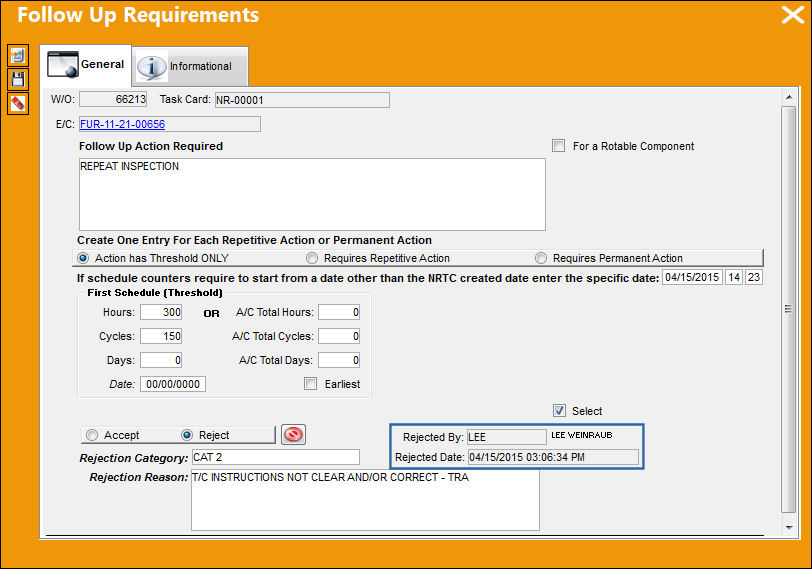Click the red reject stamp button
The height and width of the screenshot is (569, 812).
click(x=293, y=434)
